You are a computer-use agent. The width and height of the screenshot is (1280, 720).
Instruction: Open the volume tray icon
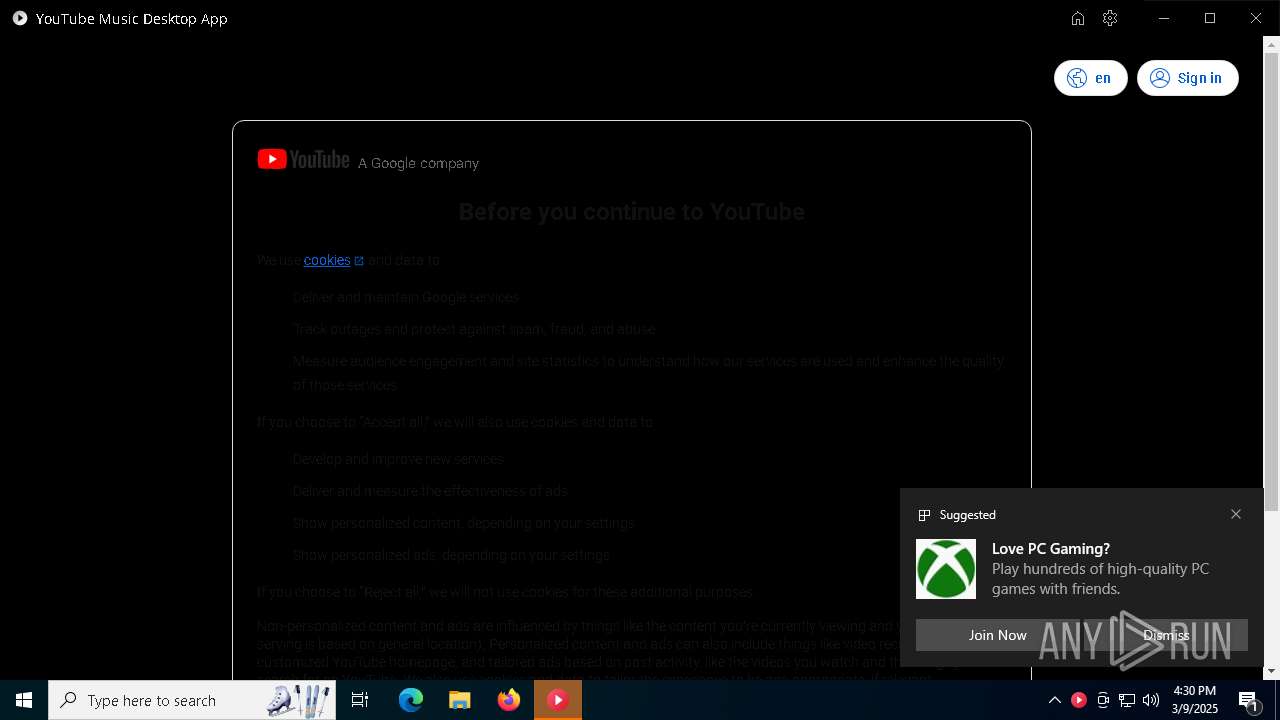pos(1151,700)
